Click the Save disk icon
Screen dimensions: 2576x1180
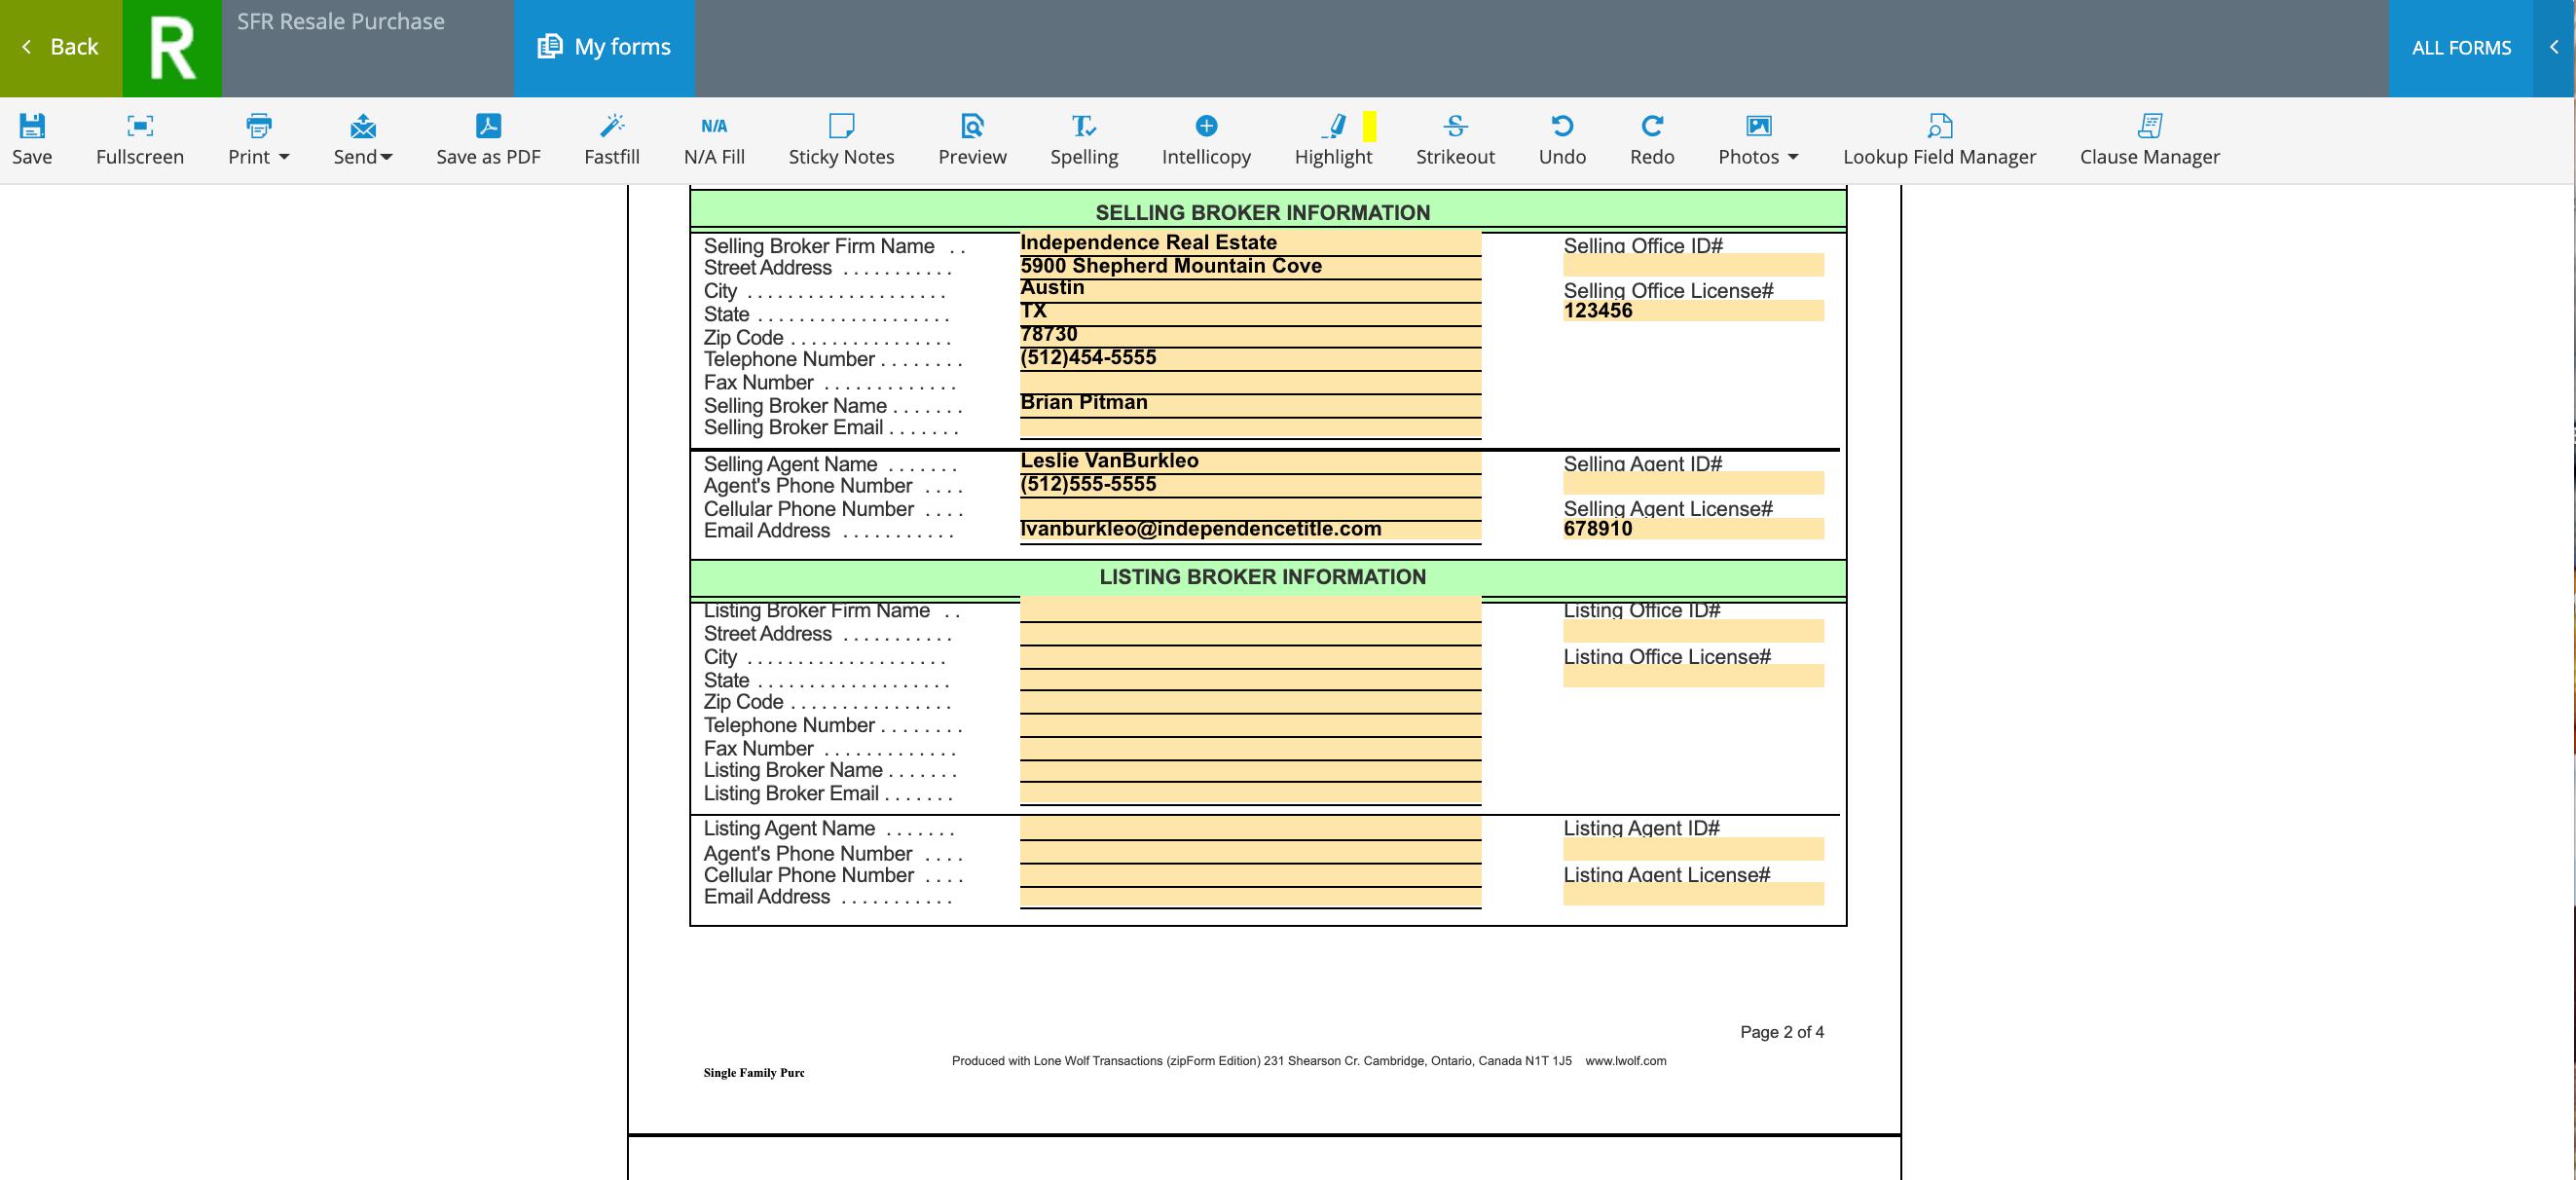pyautogui.click(x=32, y=126)
